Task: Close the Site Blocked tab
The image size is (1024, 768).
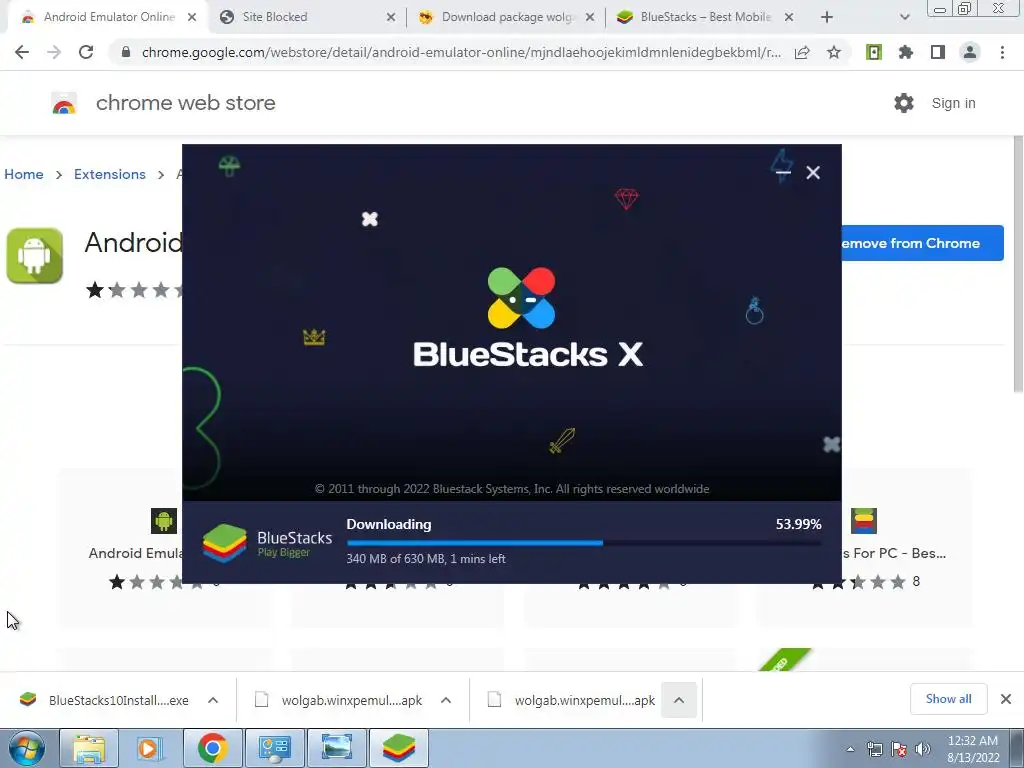Action: 391,17
